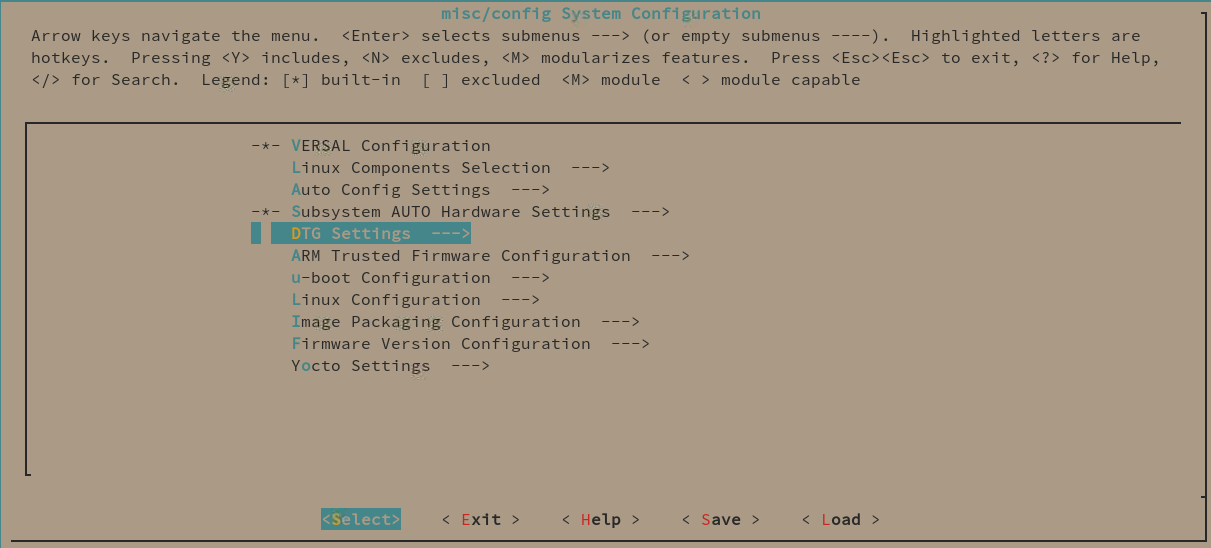The image size is (1211, 548).
Task: Click the arrow after Yocto Settings
Action: (471, 366)
